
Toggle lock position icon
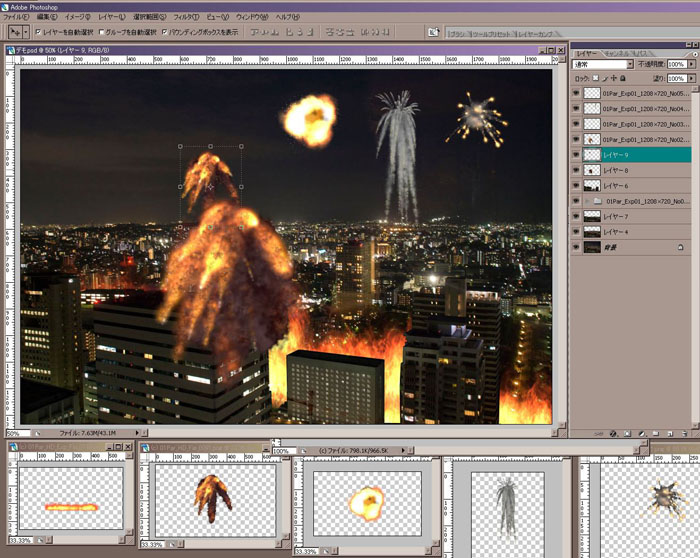614,78
